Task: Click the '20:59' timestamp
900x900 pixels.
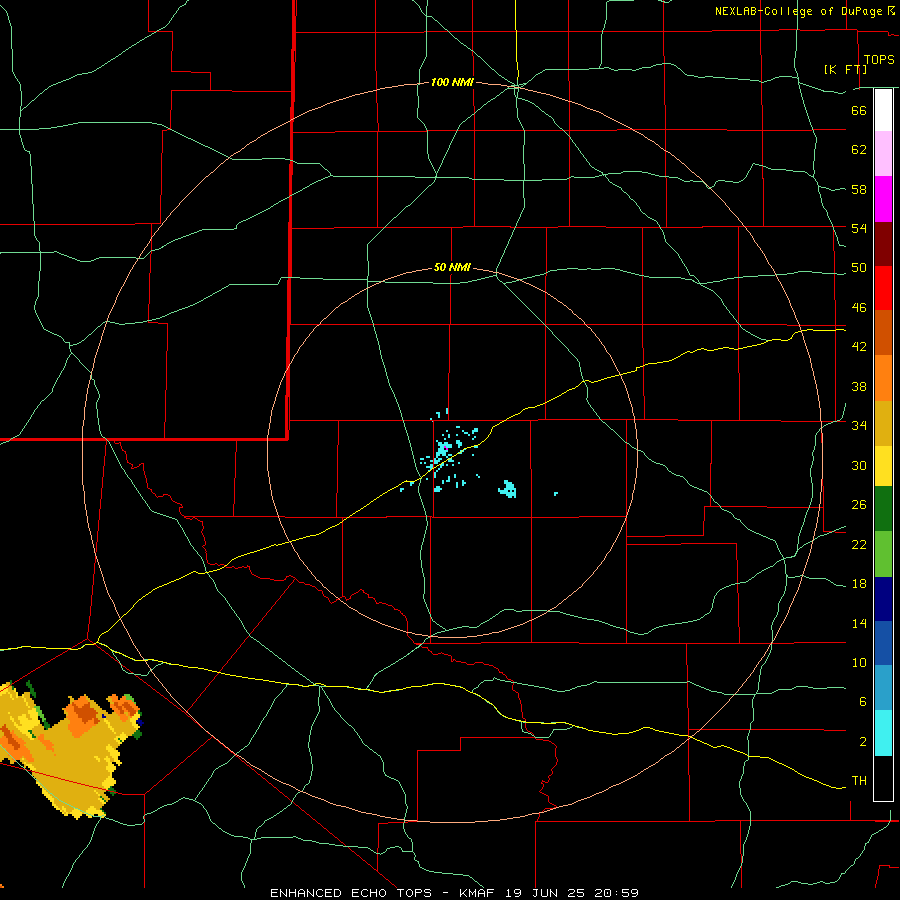Action: coord(616,893)
